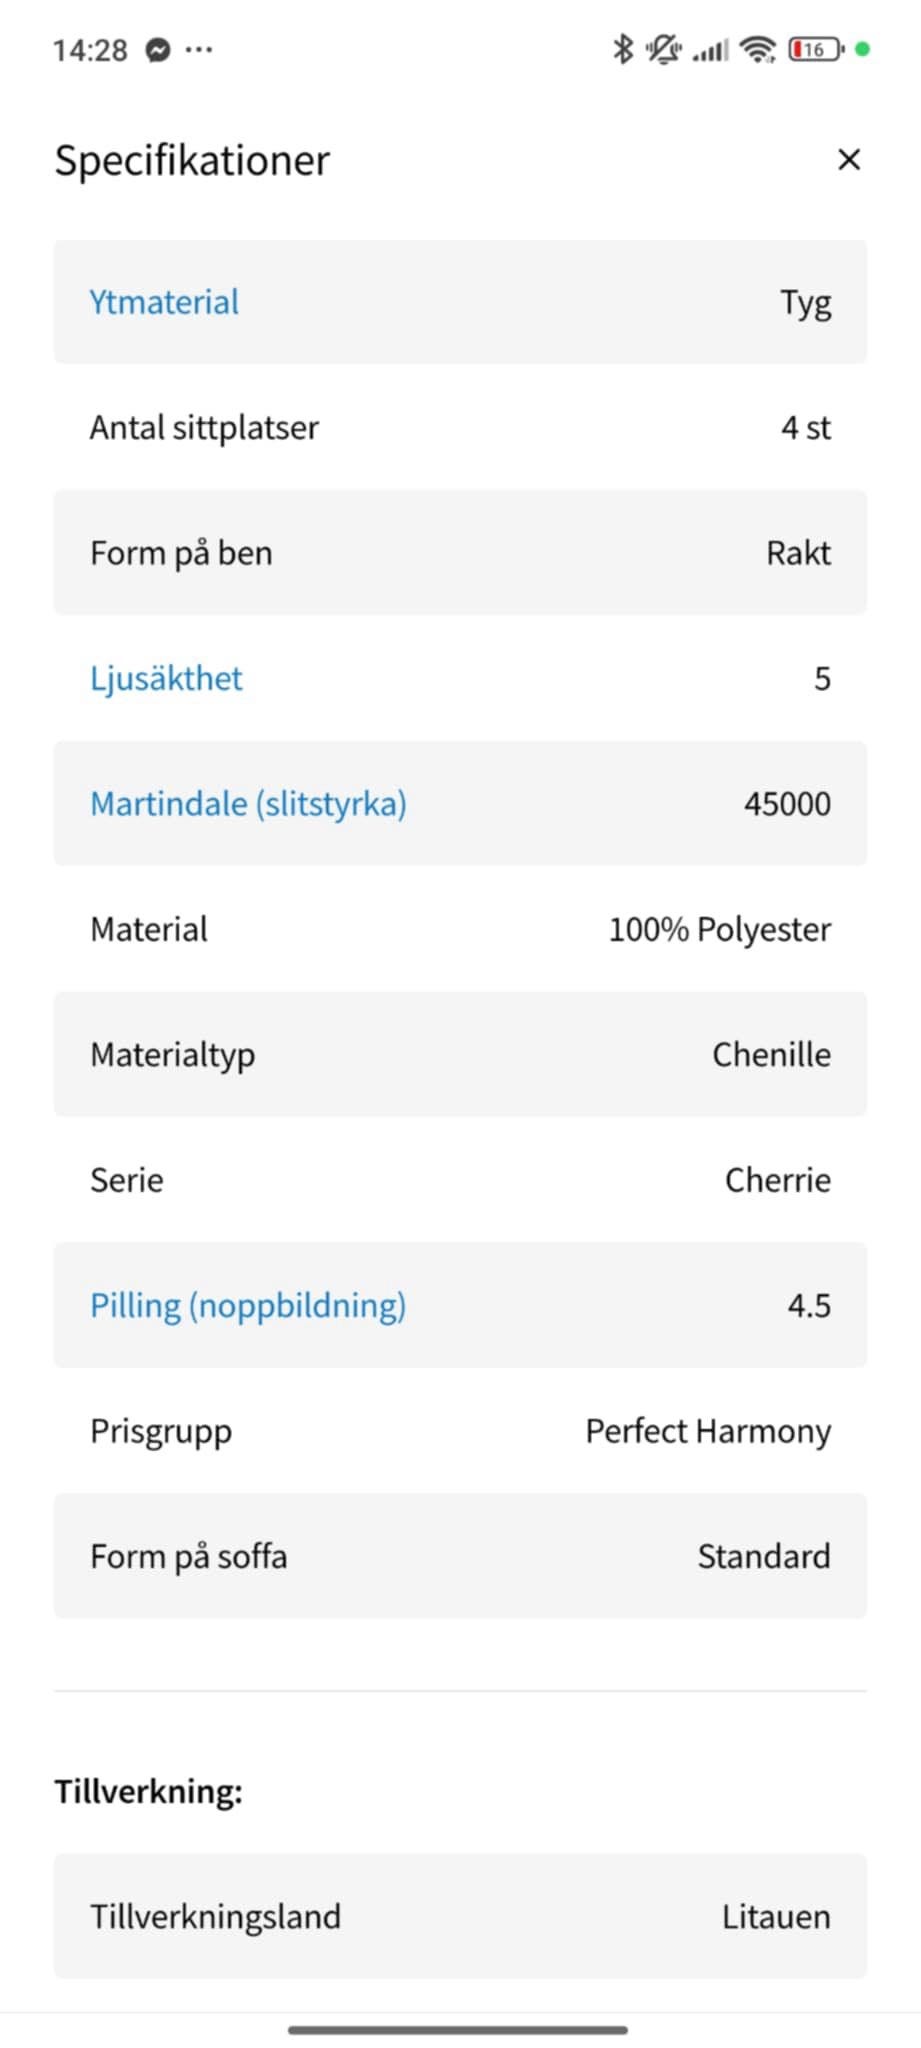Tap the Antal sittplatser row
Screen dimensions: 921x2048
(x=460, y=428)
